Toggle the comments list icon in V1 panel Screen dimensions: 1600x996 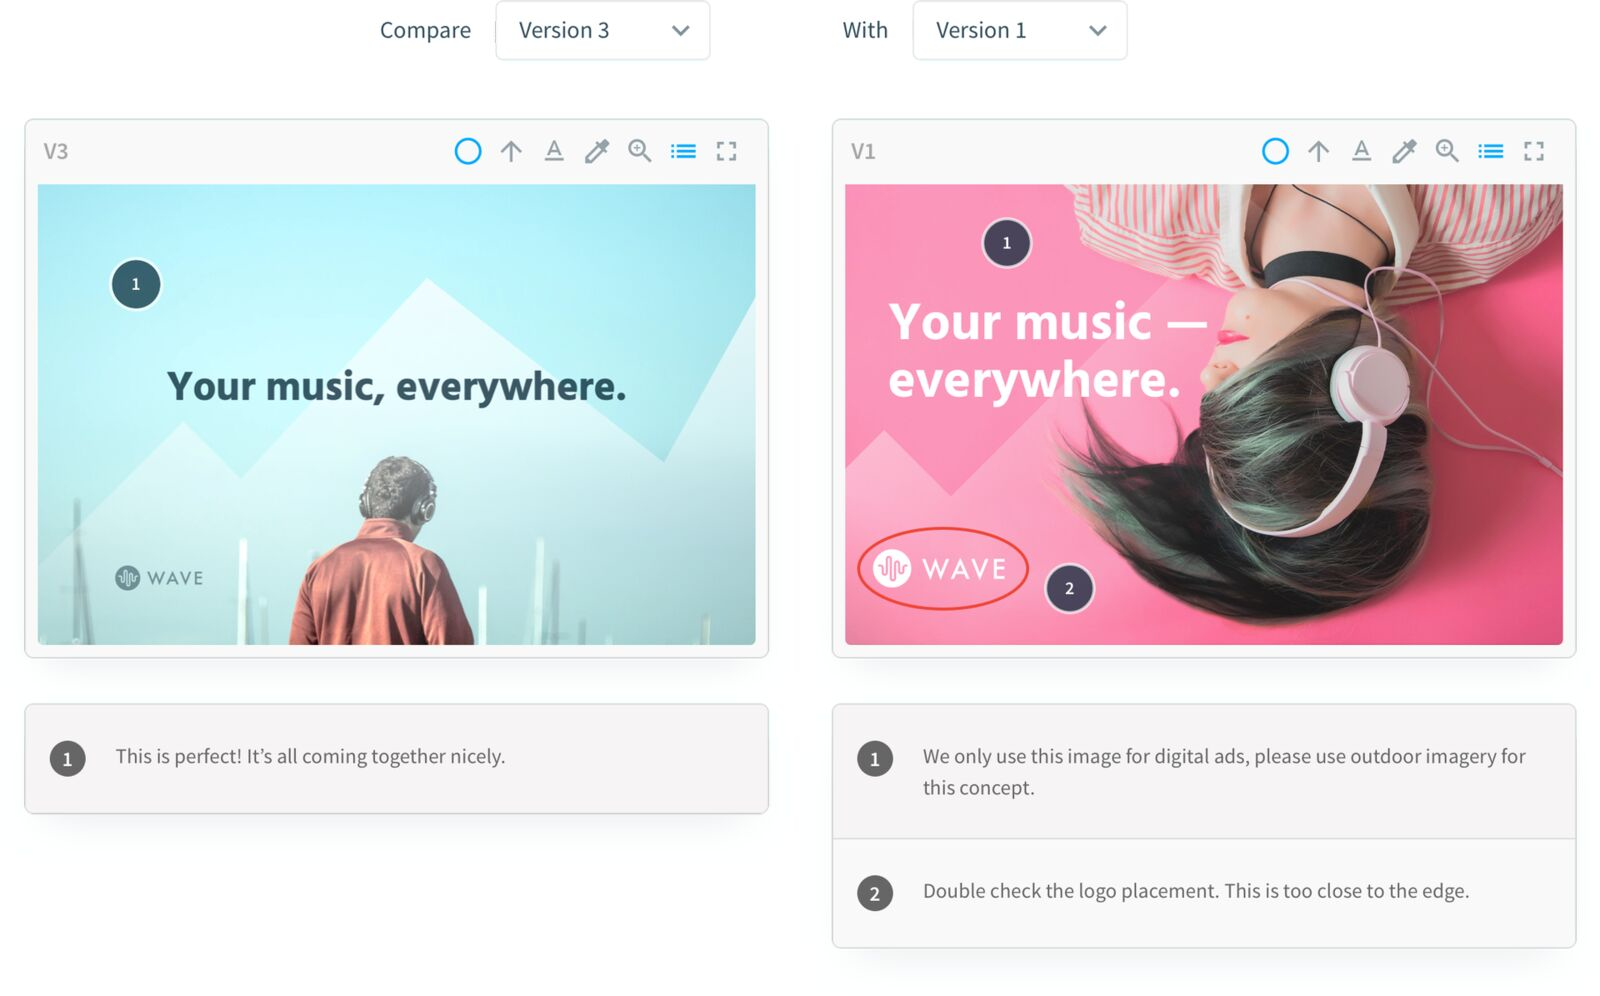(x=1491, y=151)
